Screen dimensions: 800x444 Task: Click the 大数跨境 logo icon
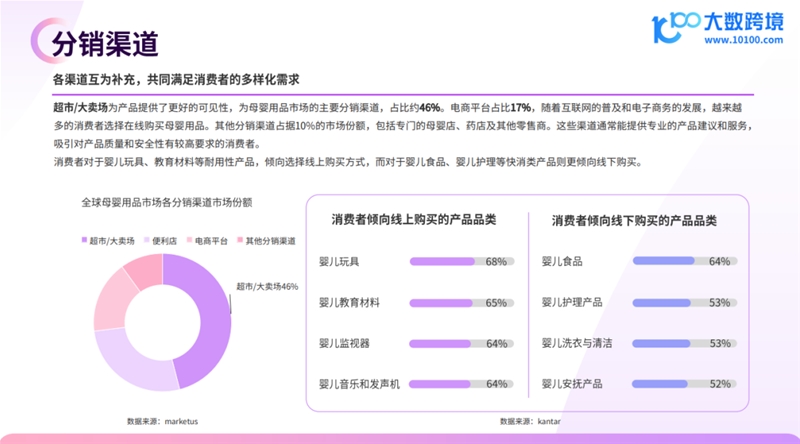click(673, 28)
